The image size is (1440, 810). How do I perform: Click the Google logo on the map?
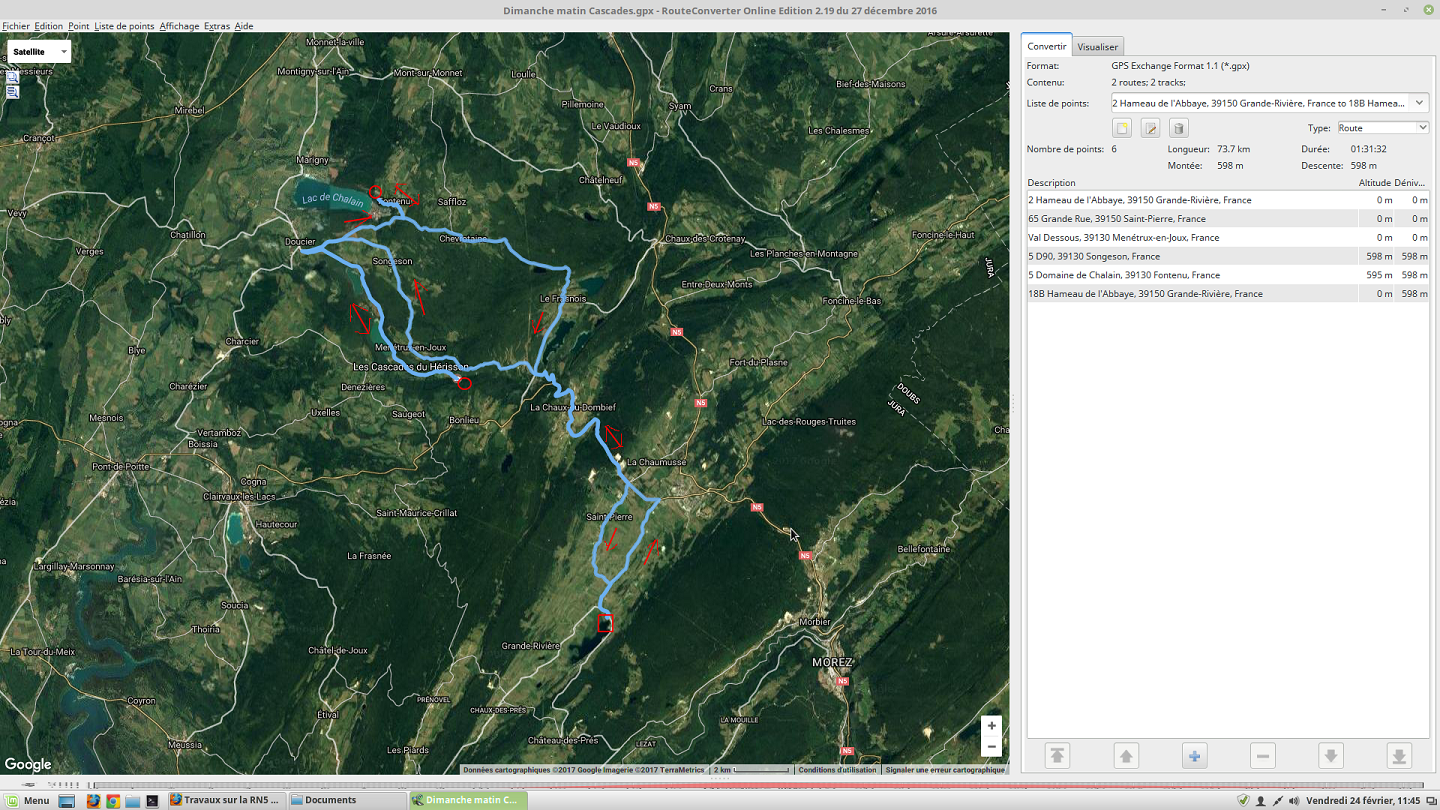click(x=28, y=765)
